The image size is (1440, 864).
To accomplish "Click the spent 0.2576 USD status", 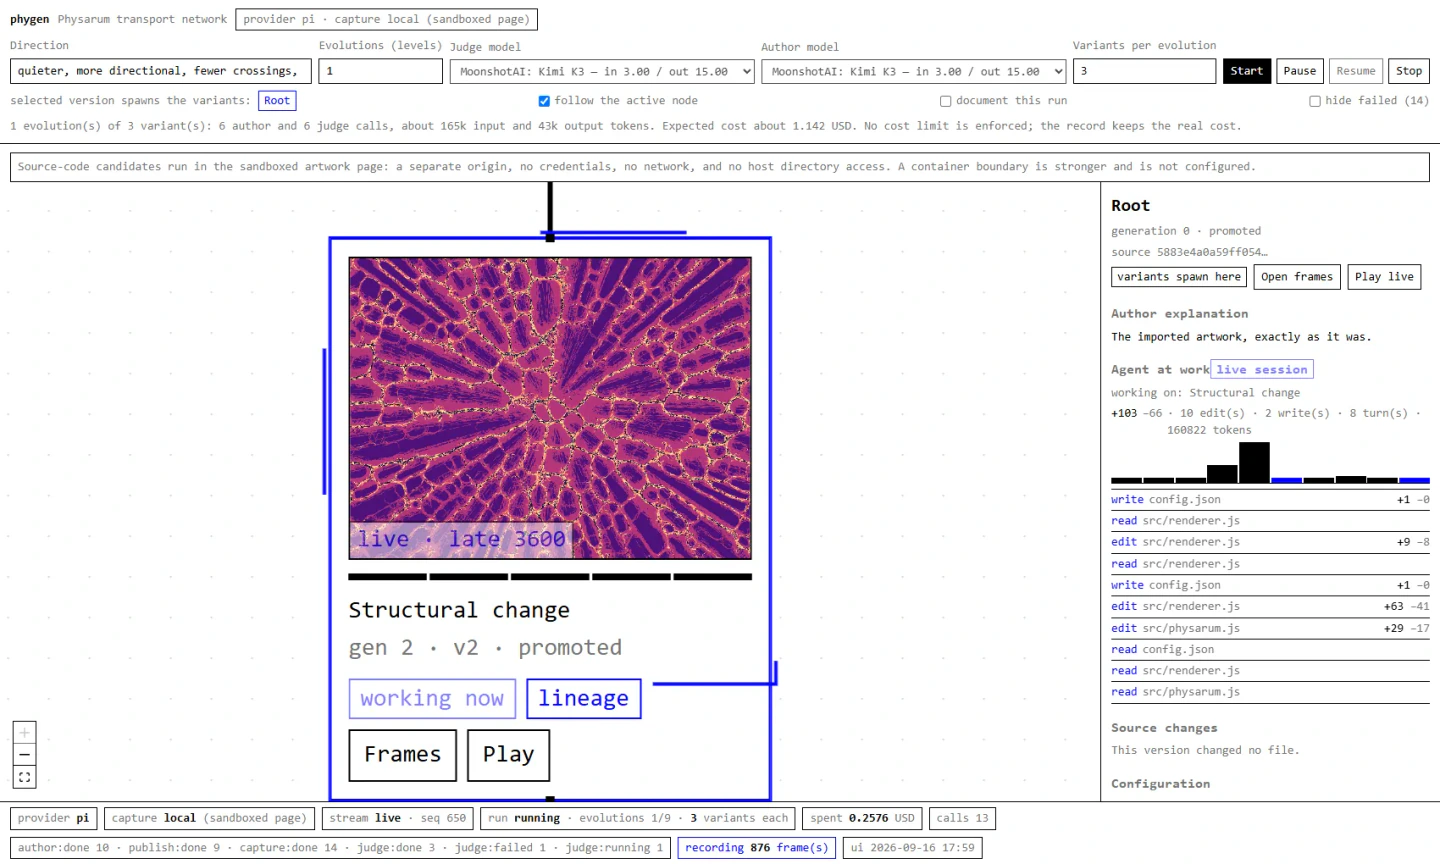I will coord(863,818).
